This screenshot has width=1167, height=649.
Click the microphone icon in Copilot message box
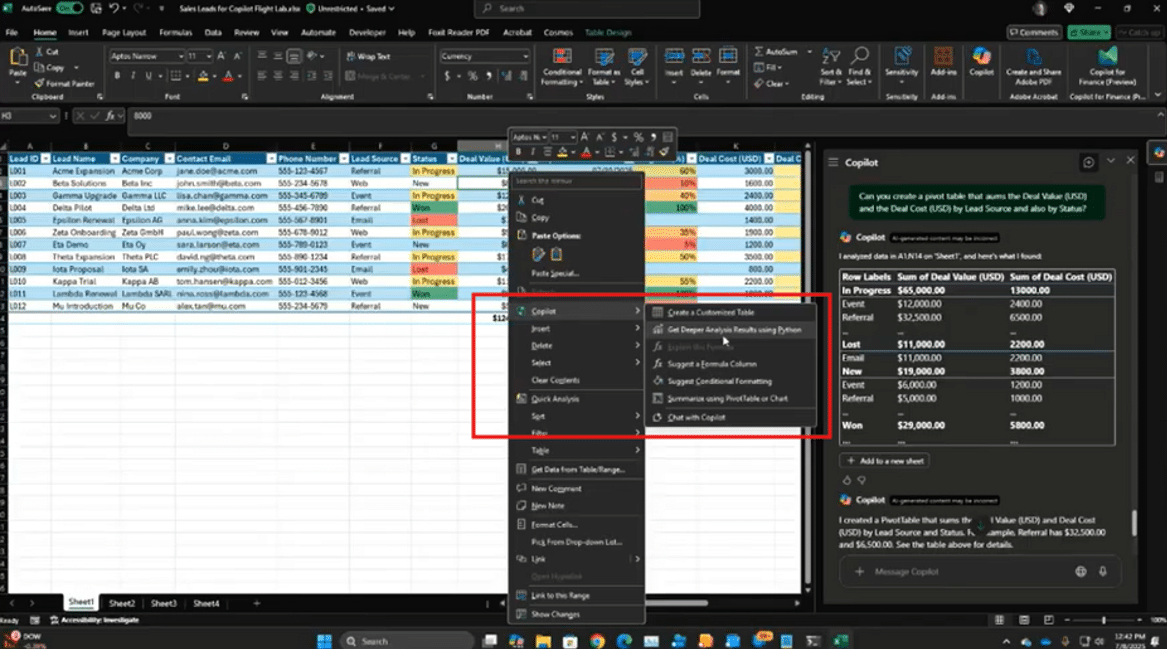[1103, 572]
